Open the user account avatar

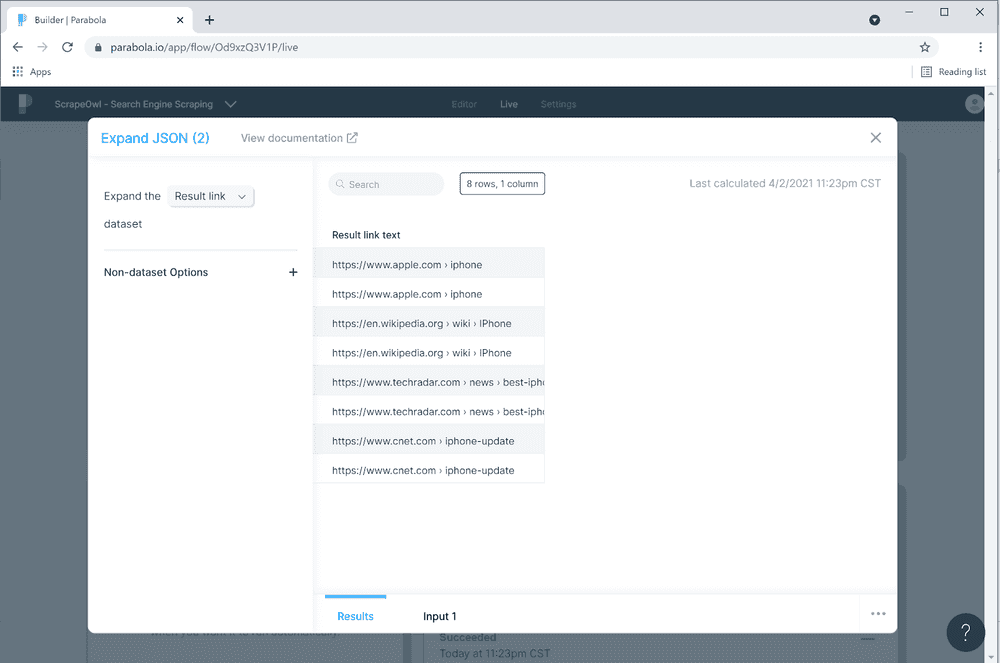974,103
